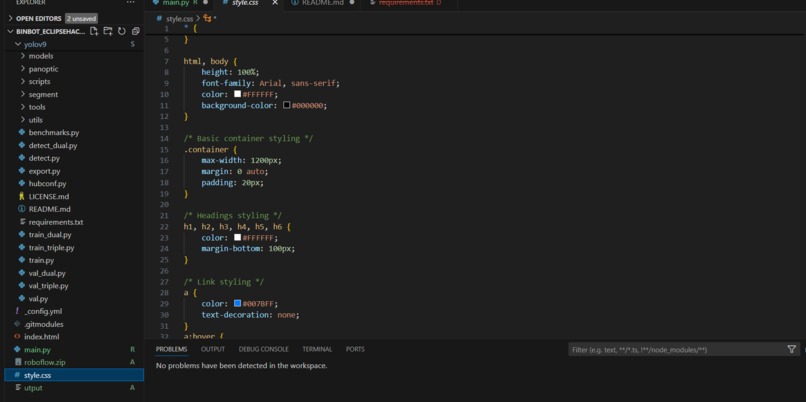Click the license icon beside LICENSE.md
Screen dimensions: 806x402
22,196
